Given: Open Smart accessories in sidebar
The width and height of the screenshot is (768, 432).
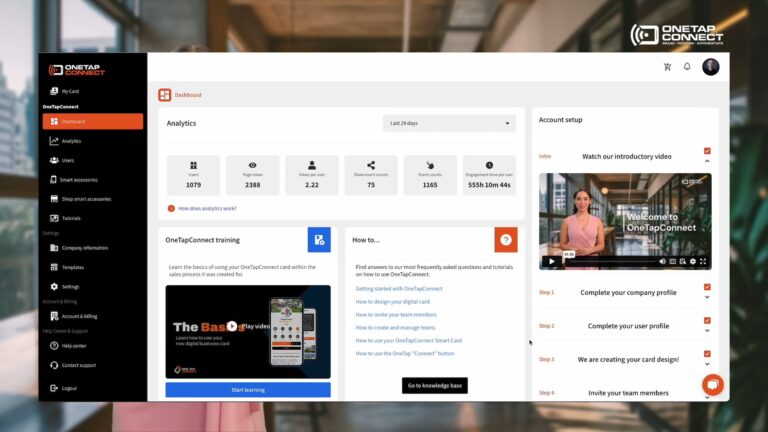Looking at the screenshot, I should [79, 179].
